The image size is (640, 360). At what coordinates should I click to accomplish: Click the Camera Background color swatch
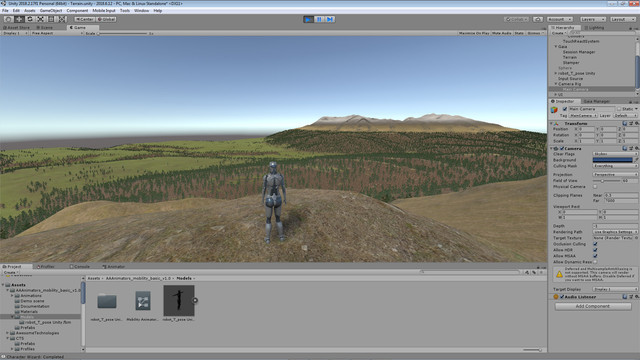[x=612, y=160]
